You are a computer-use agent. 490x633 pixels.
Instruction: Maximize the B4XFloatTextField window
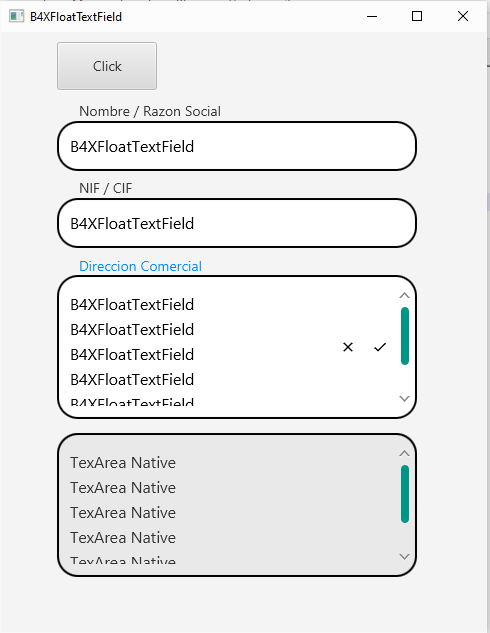pos(417,16)
